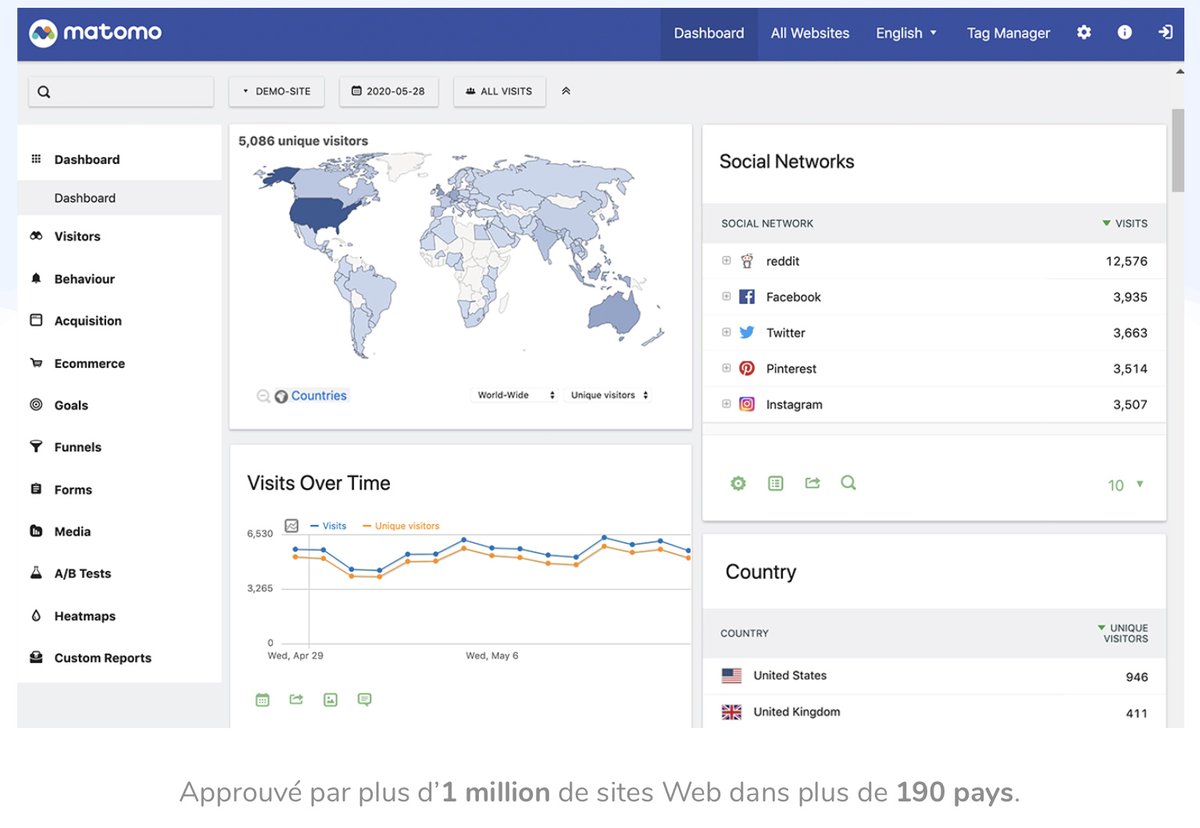
Task: Click the reddit icon in Social Networks
Action: (x=747, y=261)
